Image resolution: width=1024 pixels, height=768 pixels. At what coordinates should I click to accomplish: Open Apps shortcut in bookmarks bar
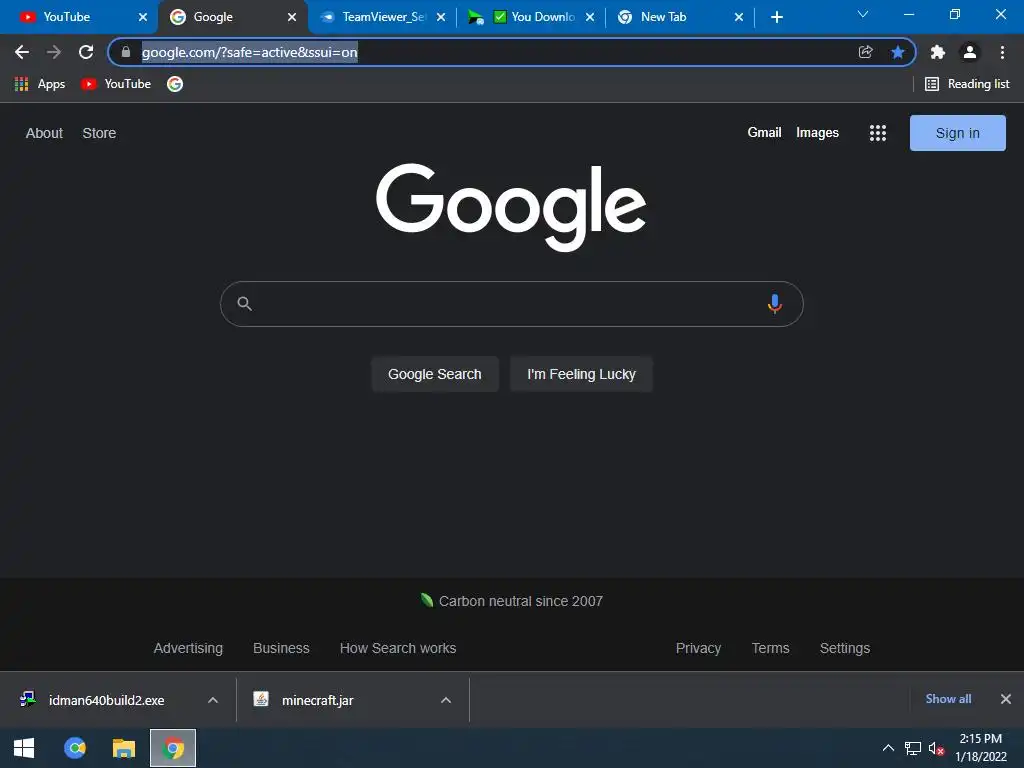pos(40,84)
